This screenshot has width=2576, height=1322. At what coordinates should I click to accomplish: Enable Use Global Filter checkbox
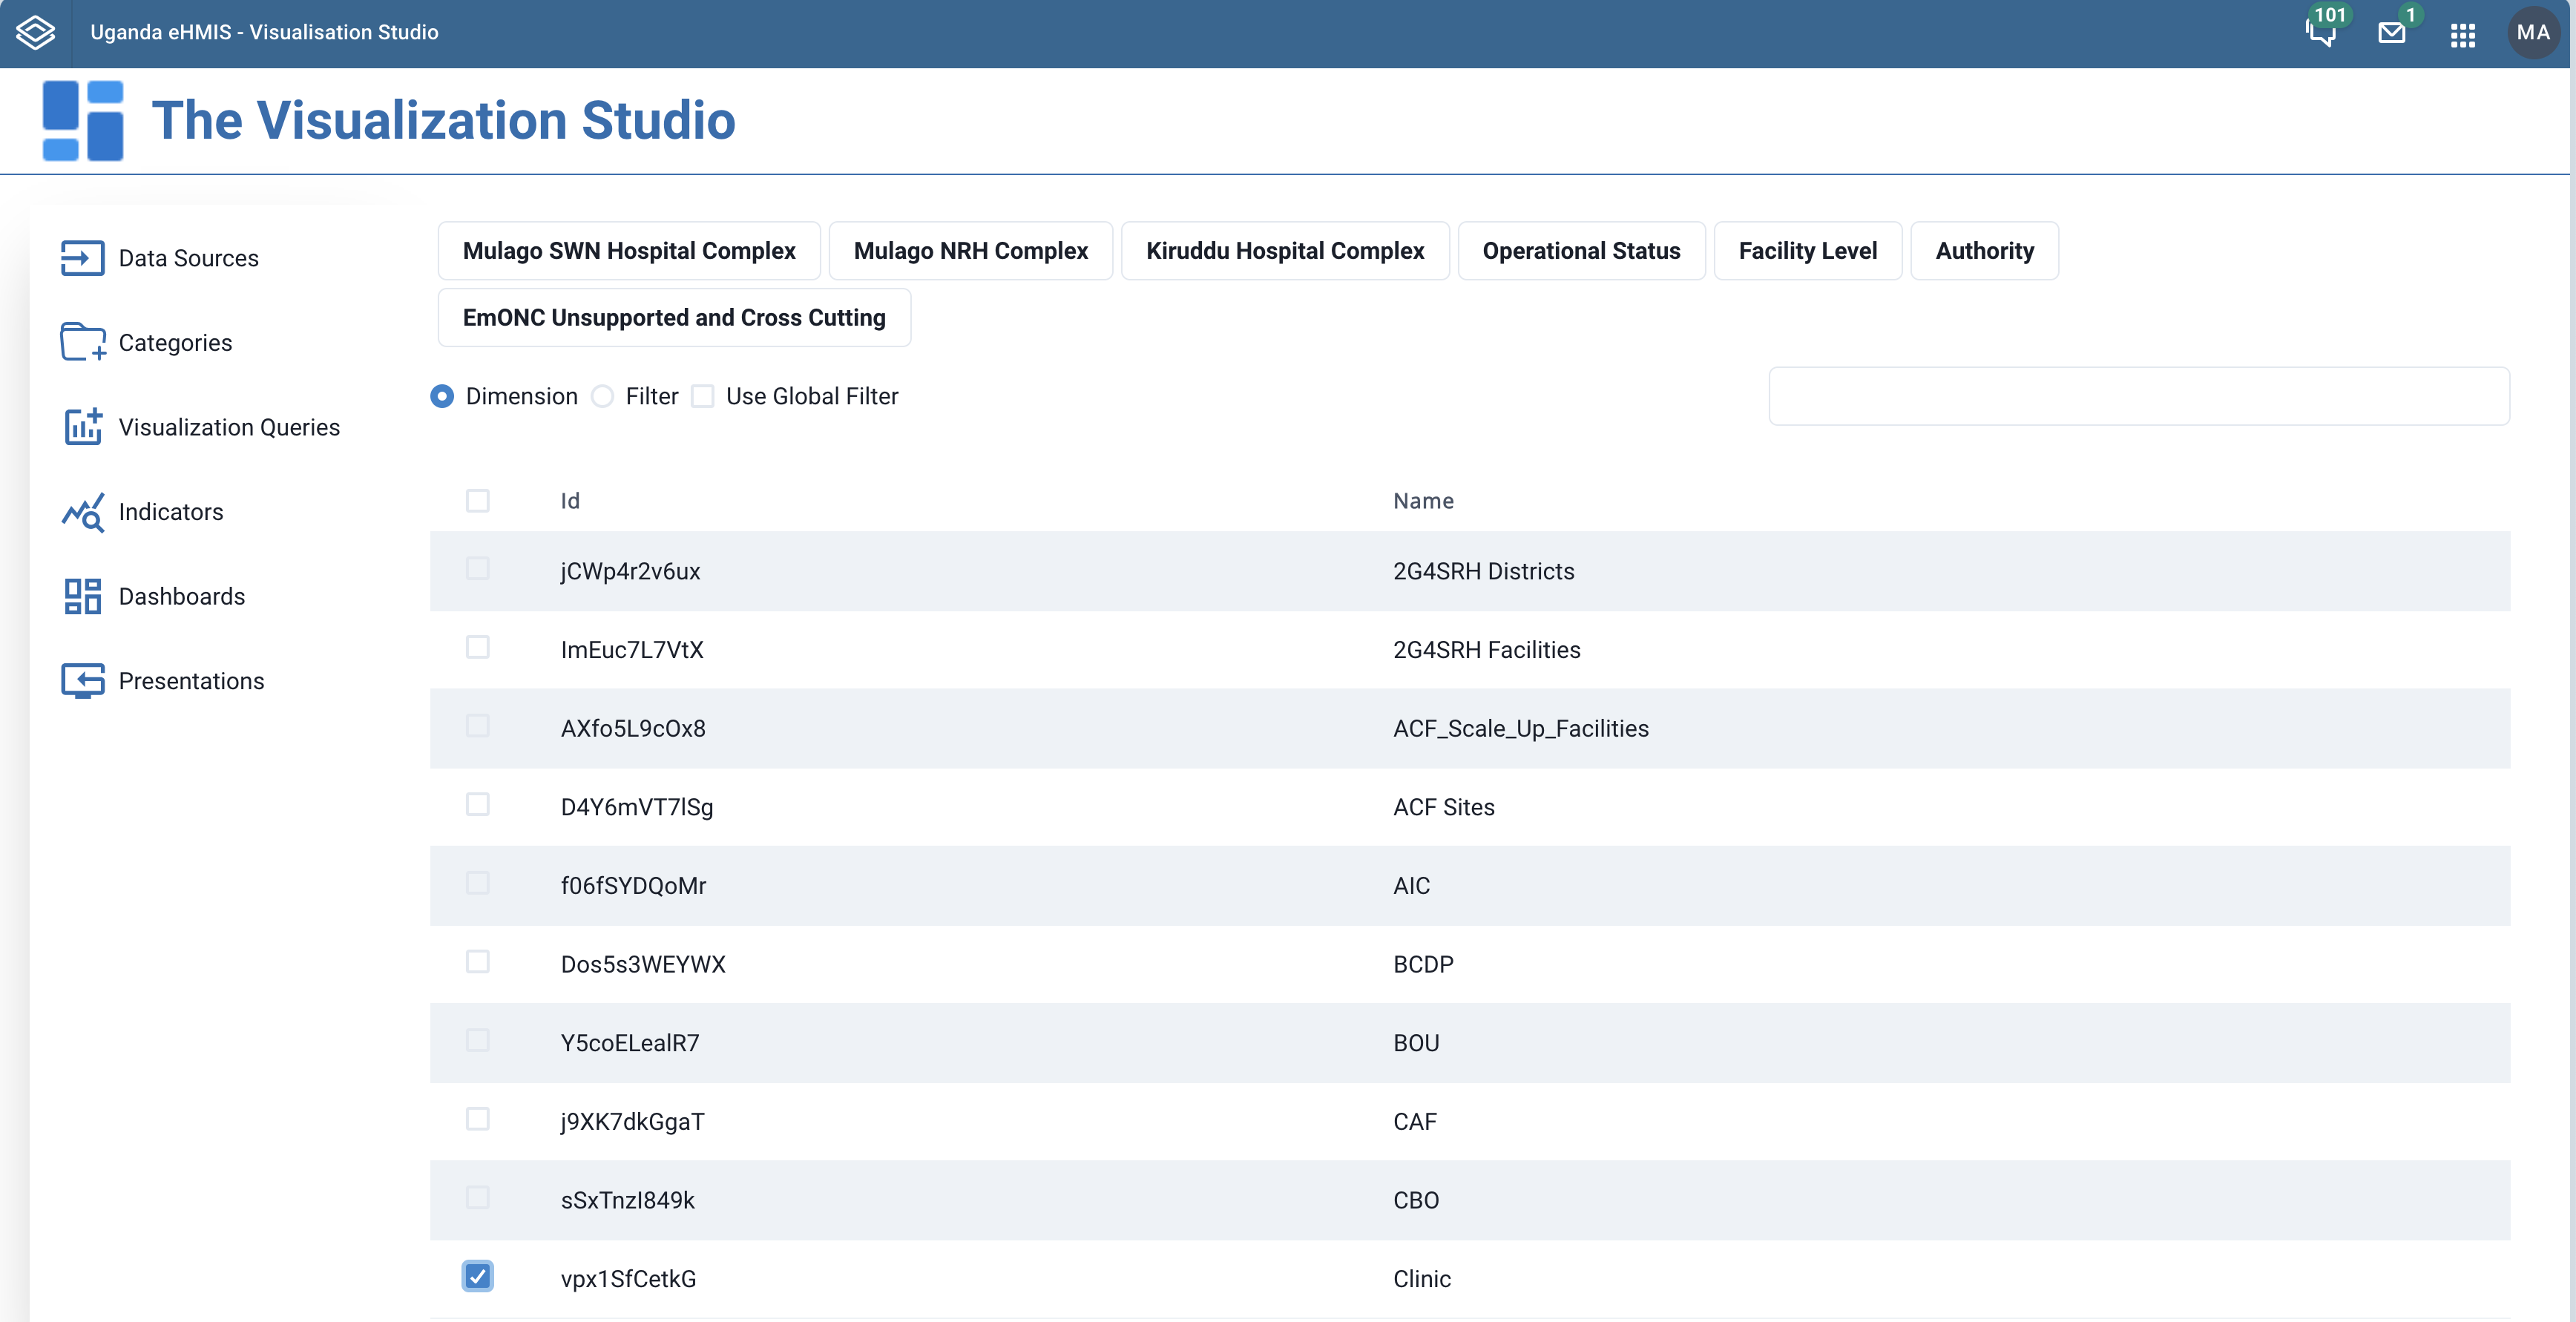(x=703, y=397)
